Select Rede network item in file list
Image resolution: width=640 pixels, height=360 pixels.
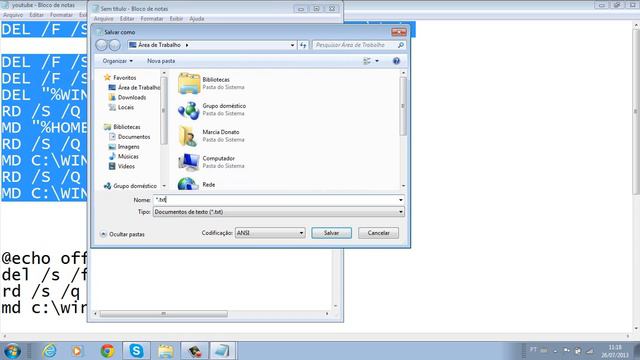[x=197, y=184]
